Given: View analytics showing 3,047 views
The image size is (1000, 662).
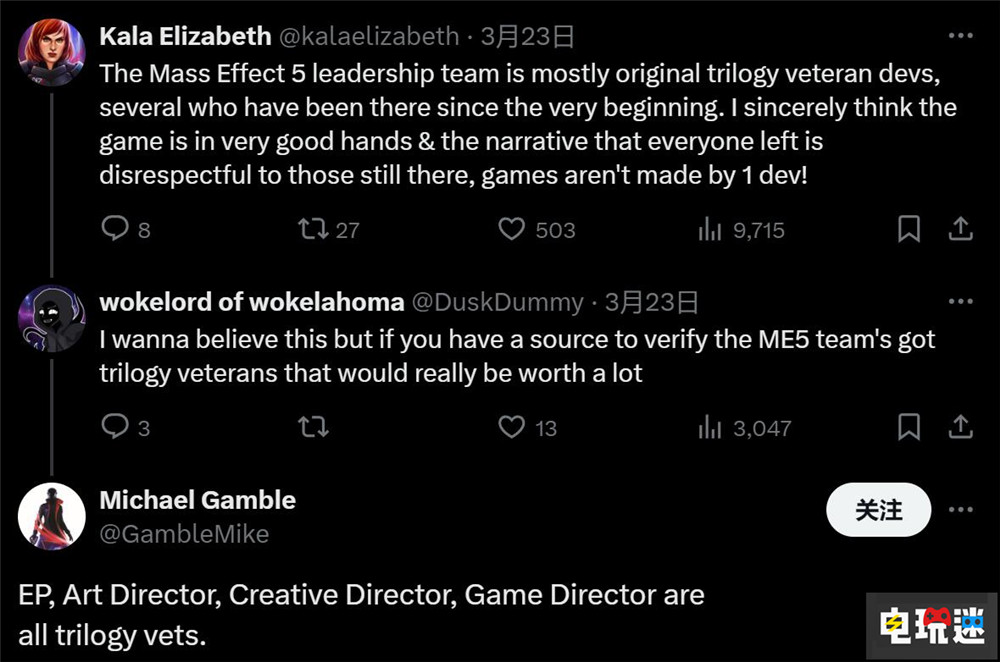Looking at the screenshot, I should click(710, 428).
